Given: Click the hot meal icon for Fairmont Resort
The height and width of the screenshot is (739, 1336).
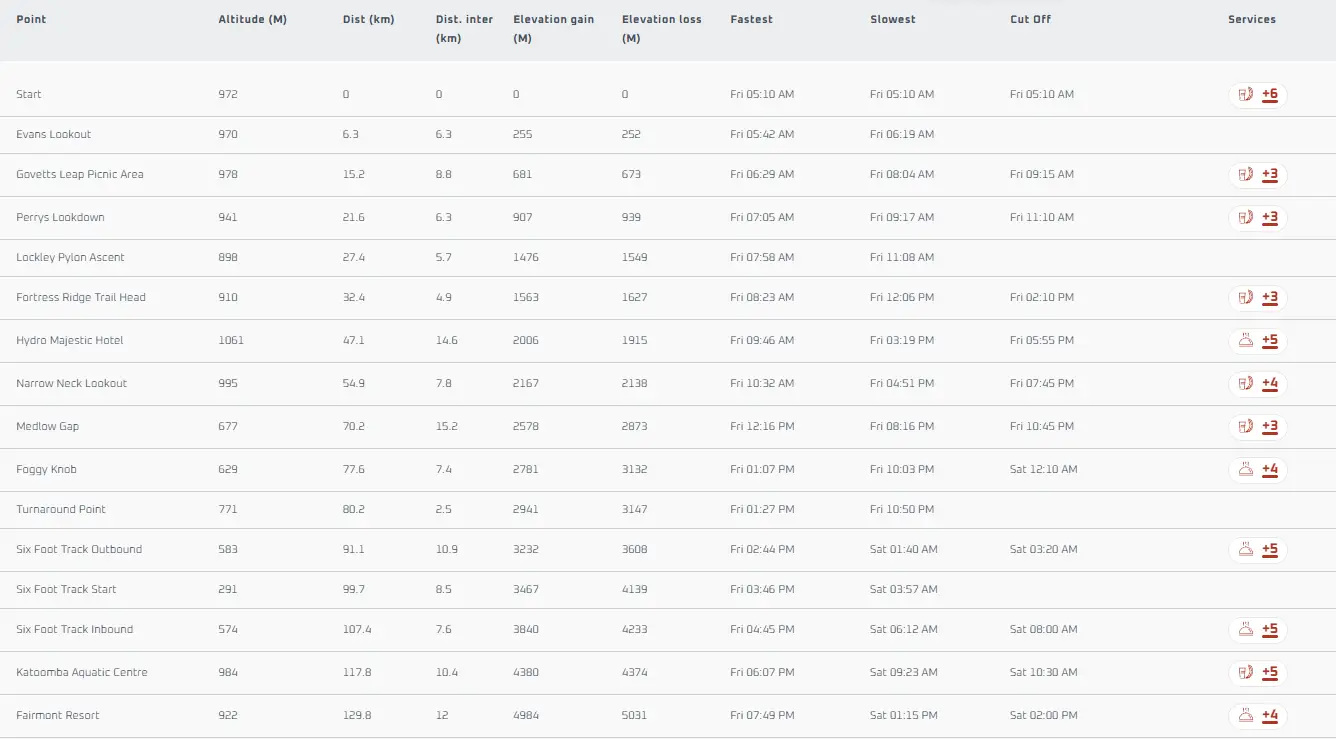Looking at the screenshot, I should point(1246,715).
